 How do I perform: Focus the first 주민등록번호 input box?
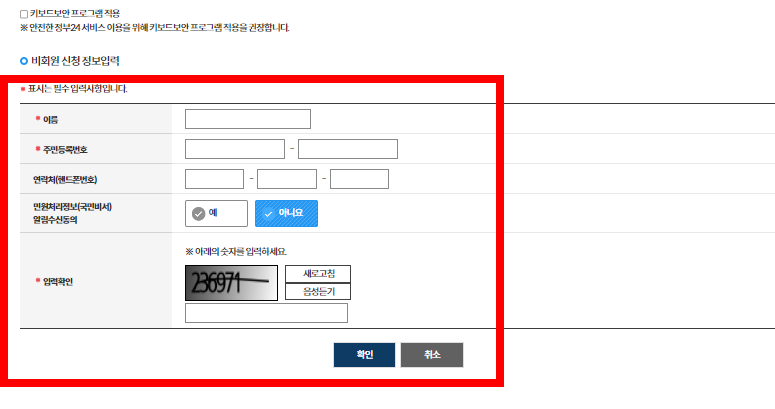pos(235,149)
